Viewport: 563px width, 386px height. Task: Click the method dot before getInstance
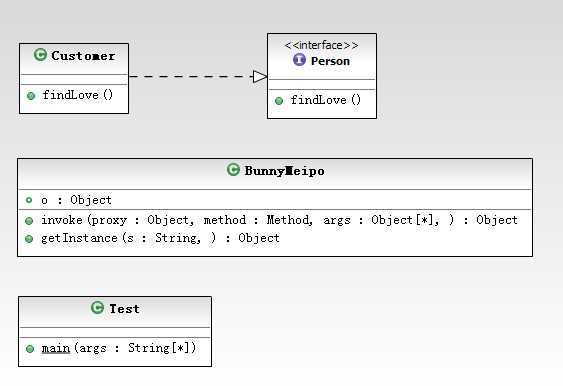[29, 239]
